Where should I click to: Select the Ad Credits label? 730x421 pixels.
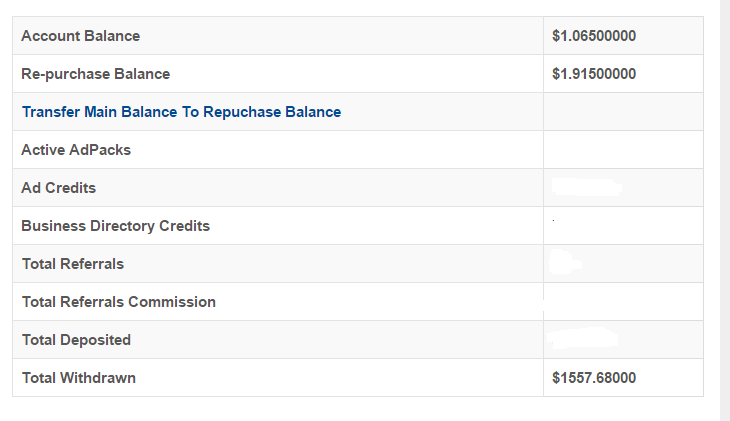(58, 188)
